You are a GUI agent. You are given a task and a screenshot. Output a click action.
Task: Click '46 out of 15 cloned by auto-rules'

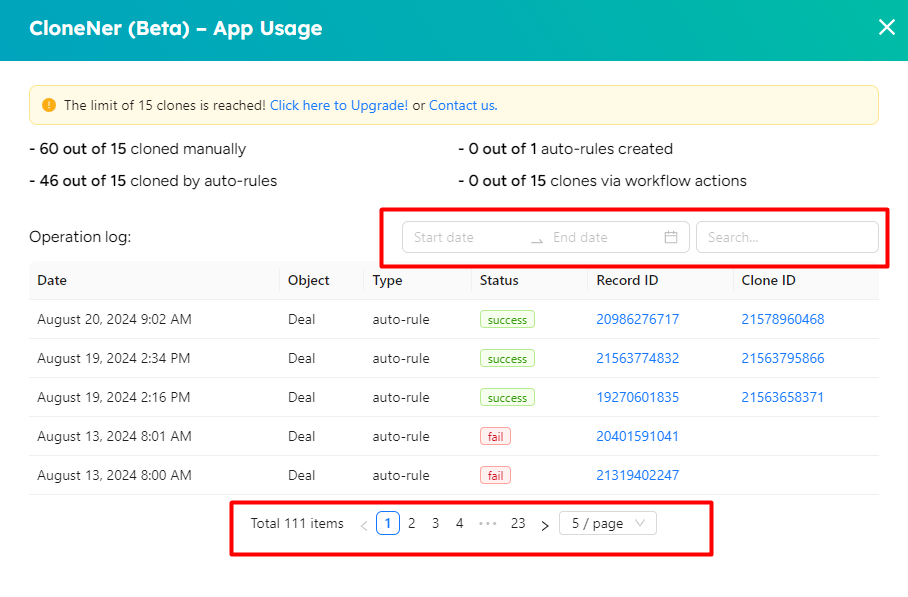pos(158,181)
